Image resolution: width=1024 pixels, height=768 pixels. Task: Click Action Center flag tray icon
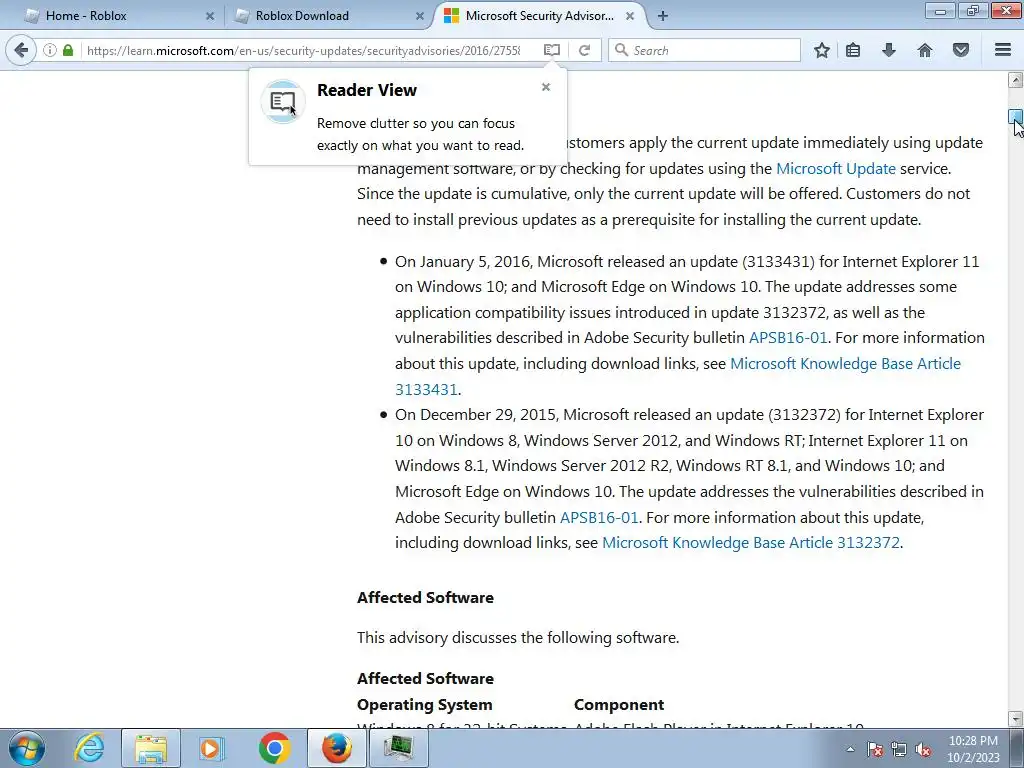[875, 749]
